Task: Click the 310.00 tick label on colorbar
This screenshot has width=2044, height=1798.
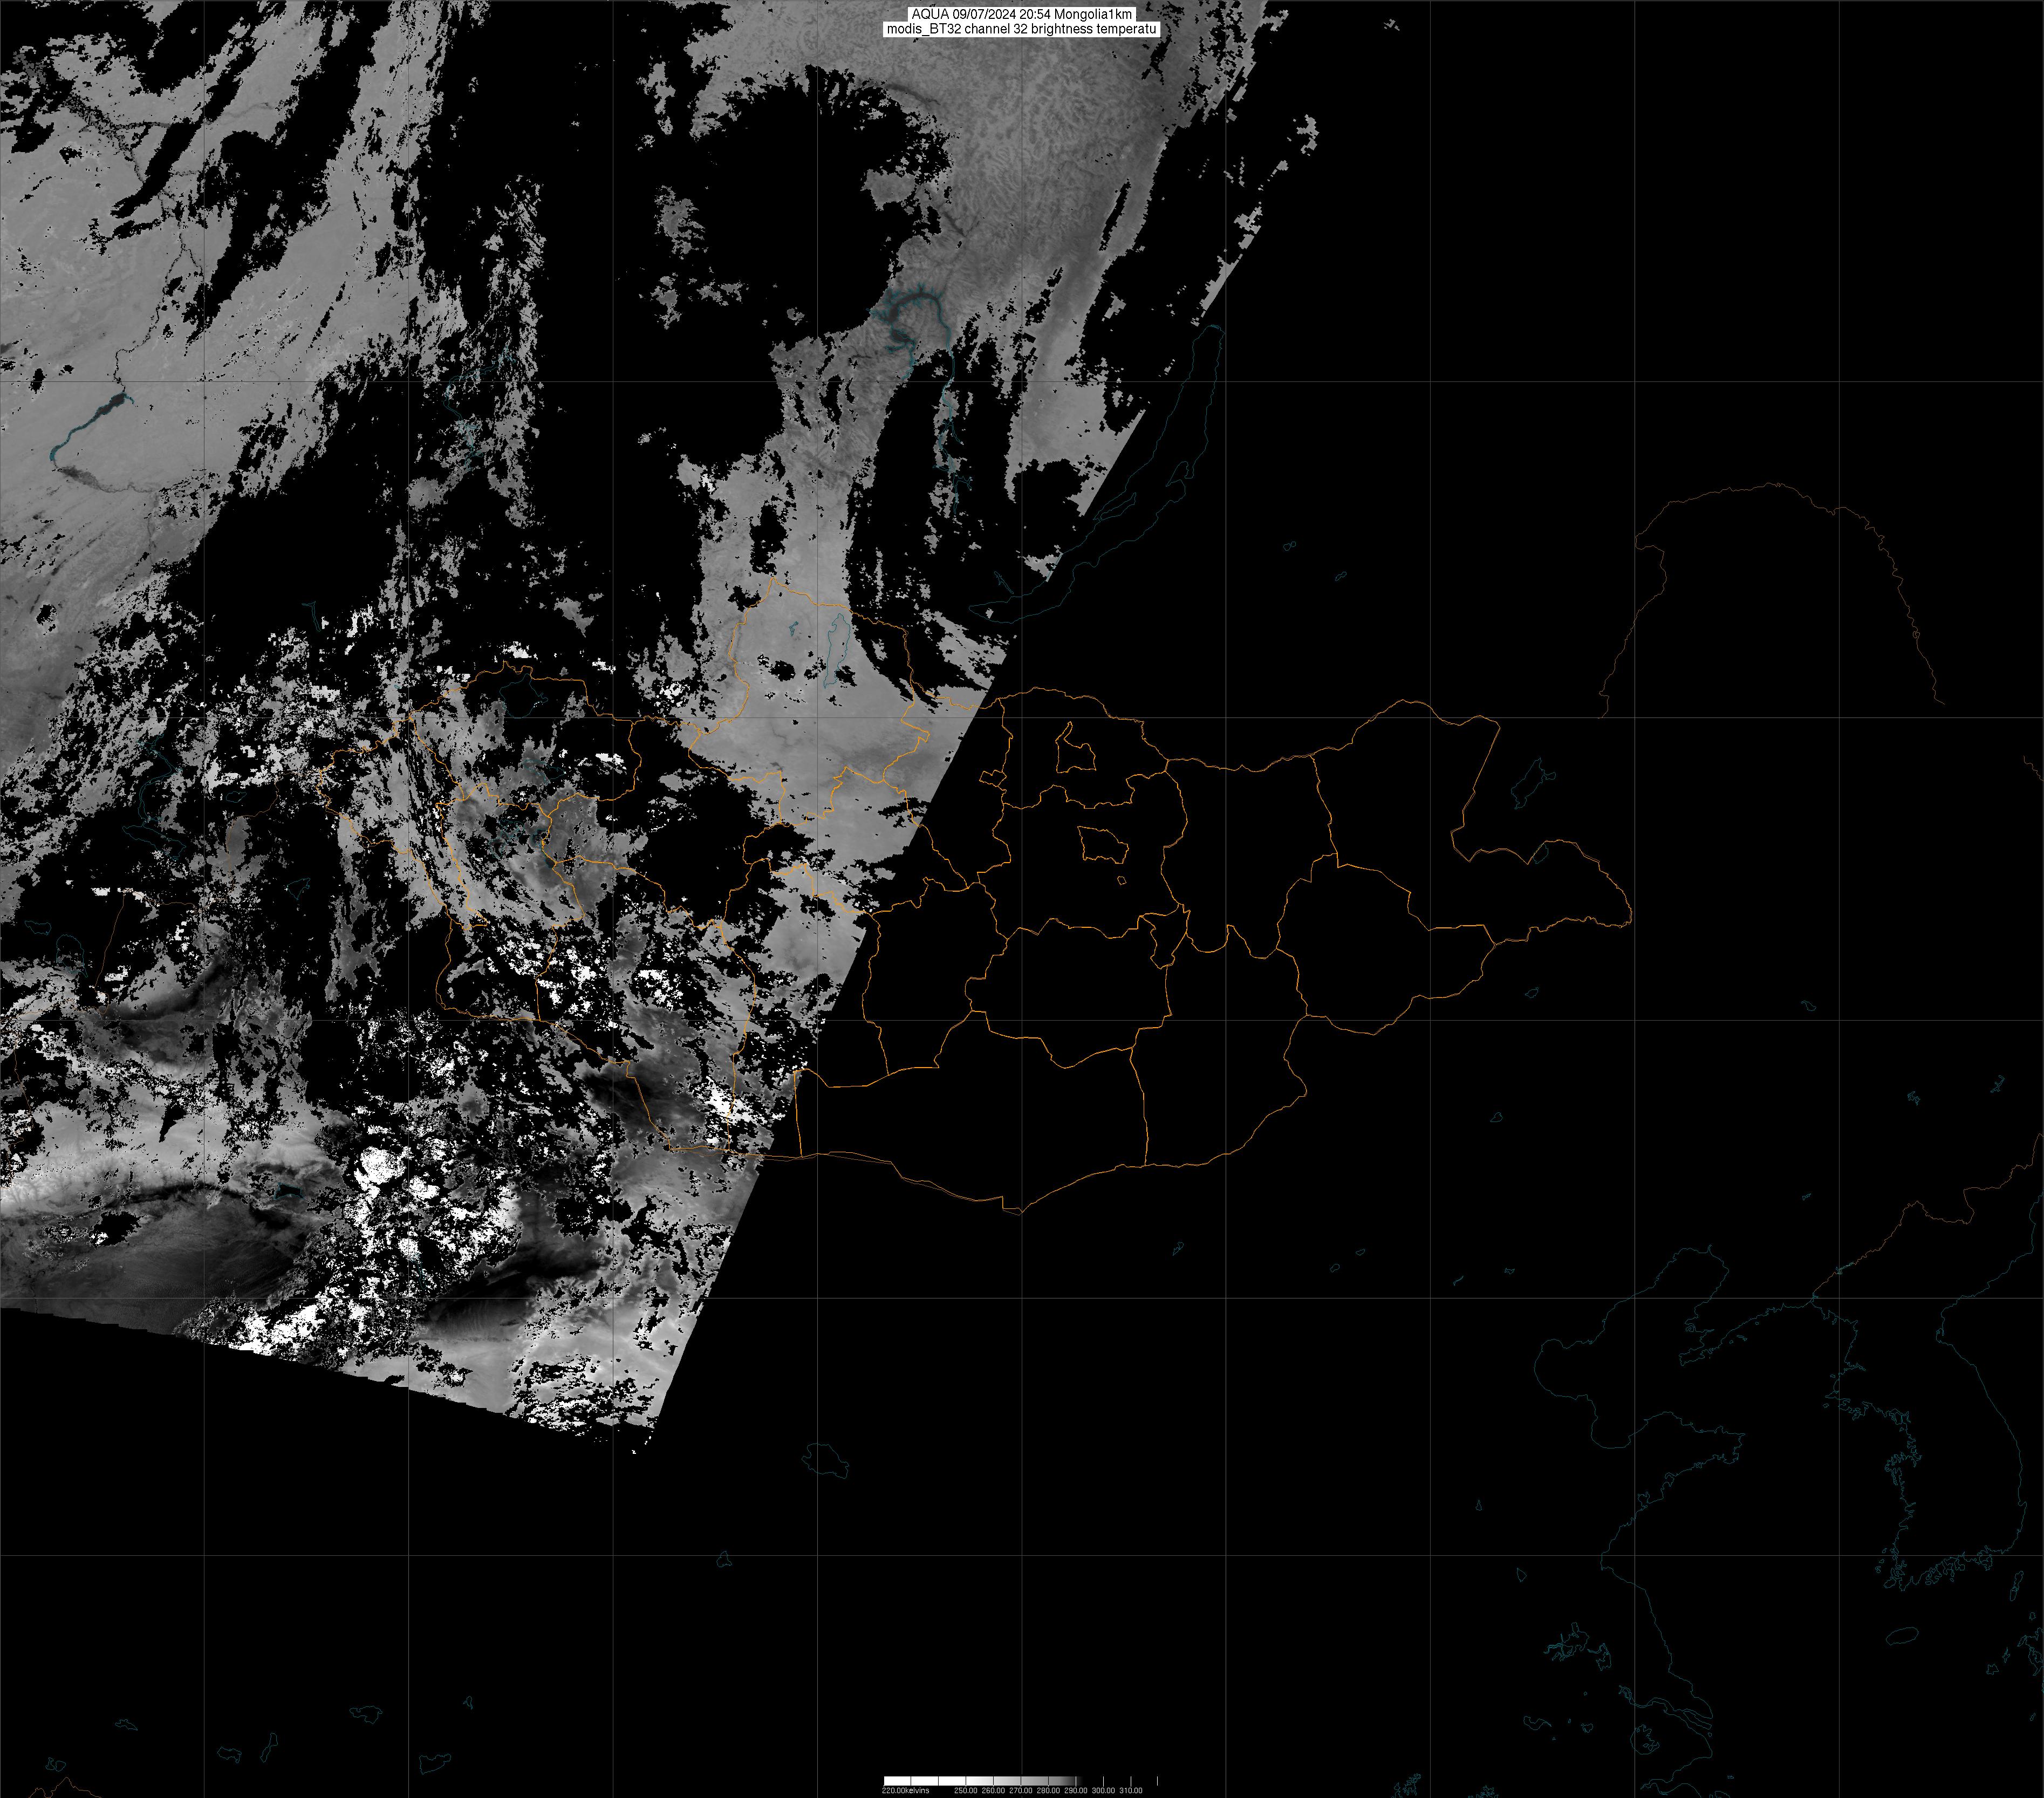Action: 1131,1790
